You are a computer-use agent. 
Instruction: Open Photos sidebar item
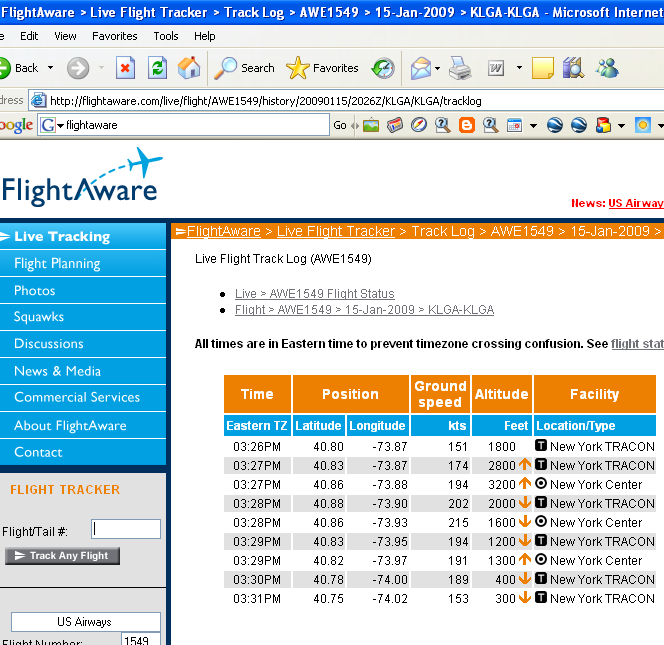click(83, 291)
